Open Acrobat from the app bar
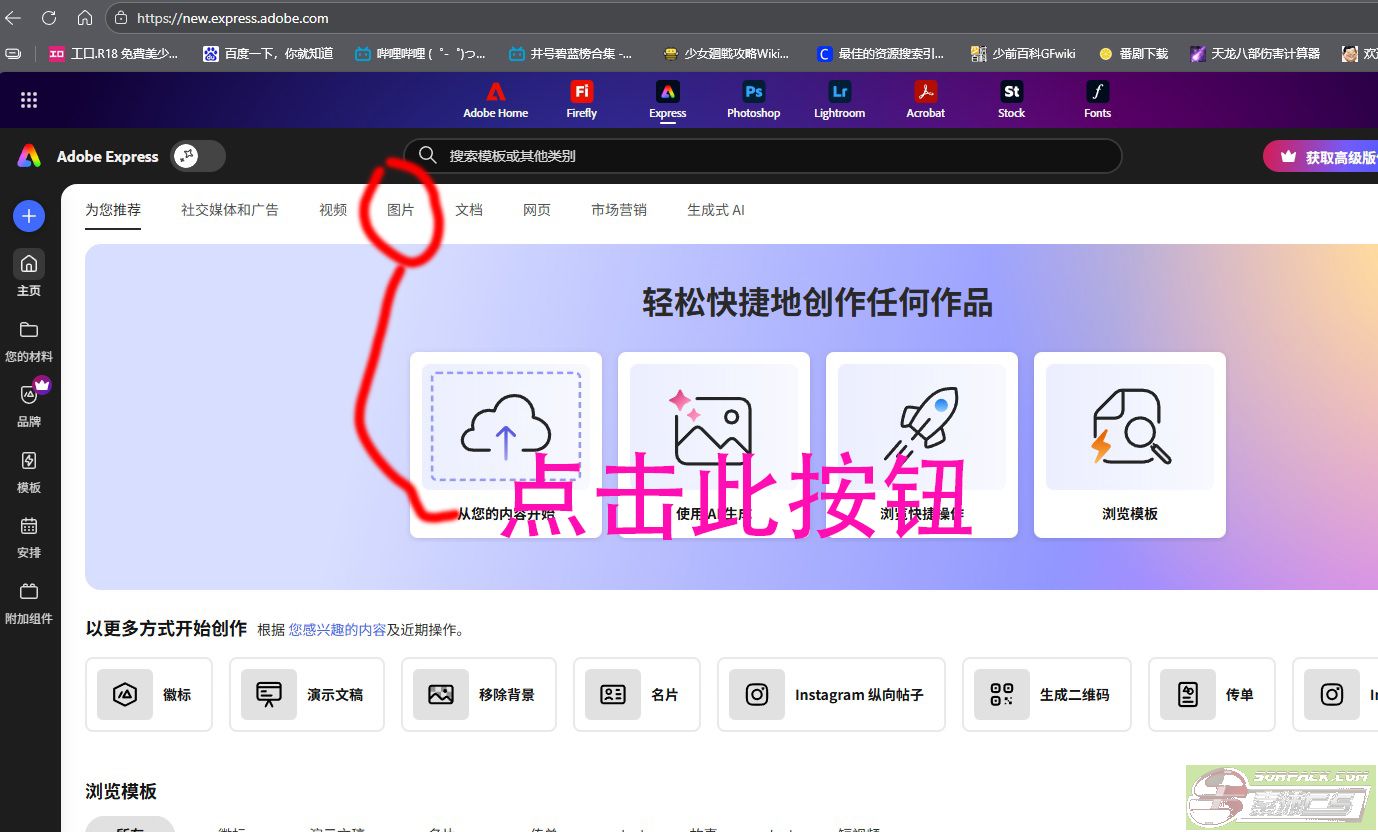Image resolution: width=1378 pixels, height=832 pixels. coord(925,100)
